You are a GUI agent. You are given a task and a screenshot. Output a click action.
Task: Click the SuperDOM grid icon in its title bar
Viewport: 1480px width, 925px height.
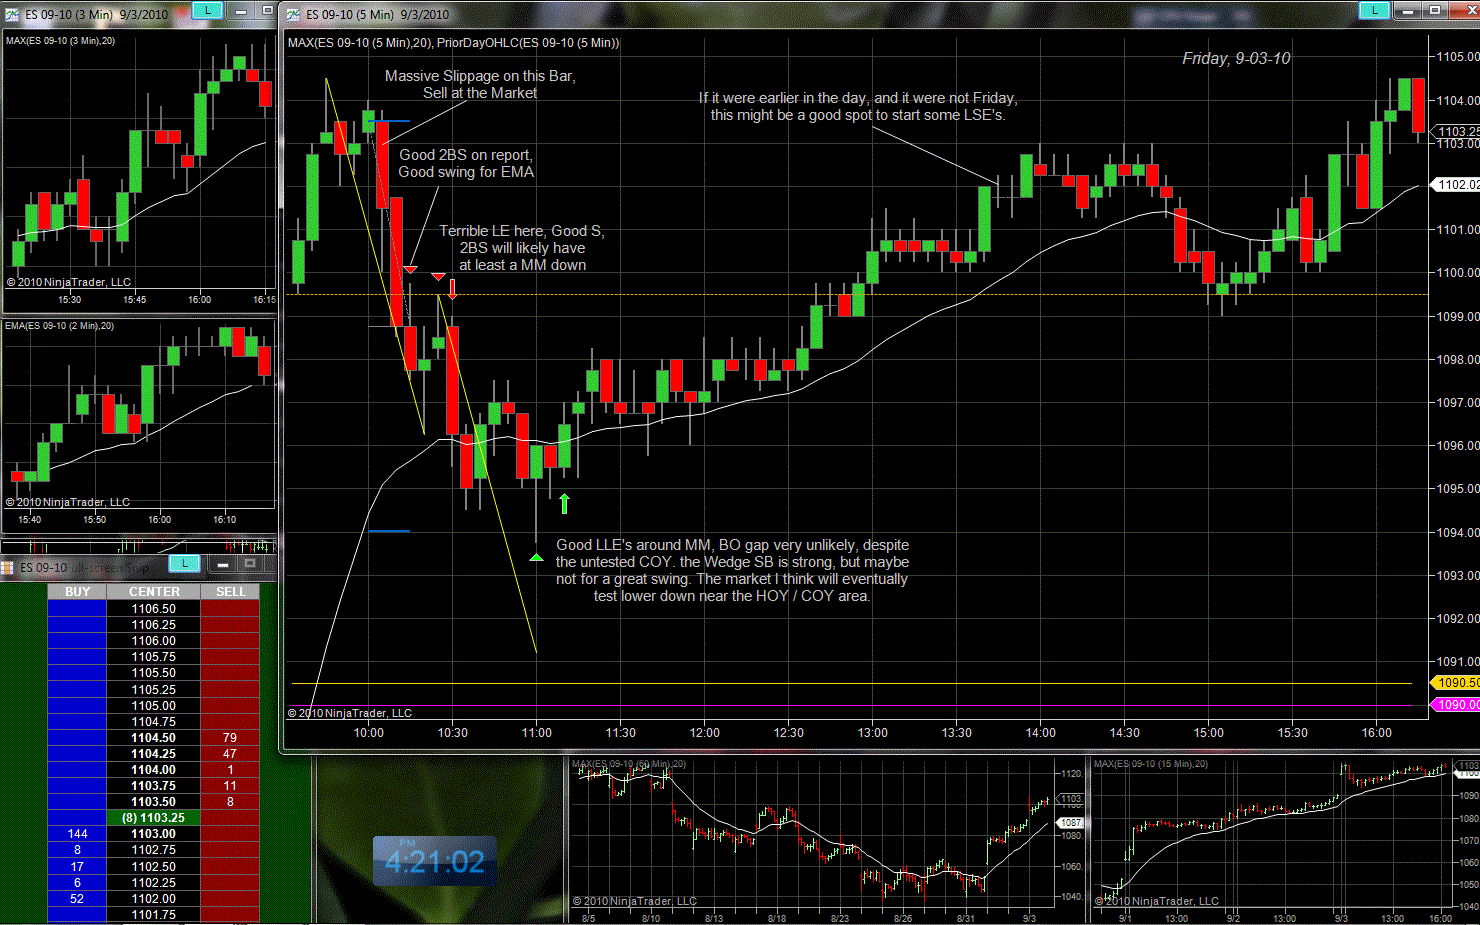coord(8,567)
